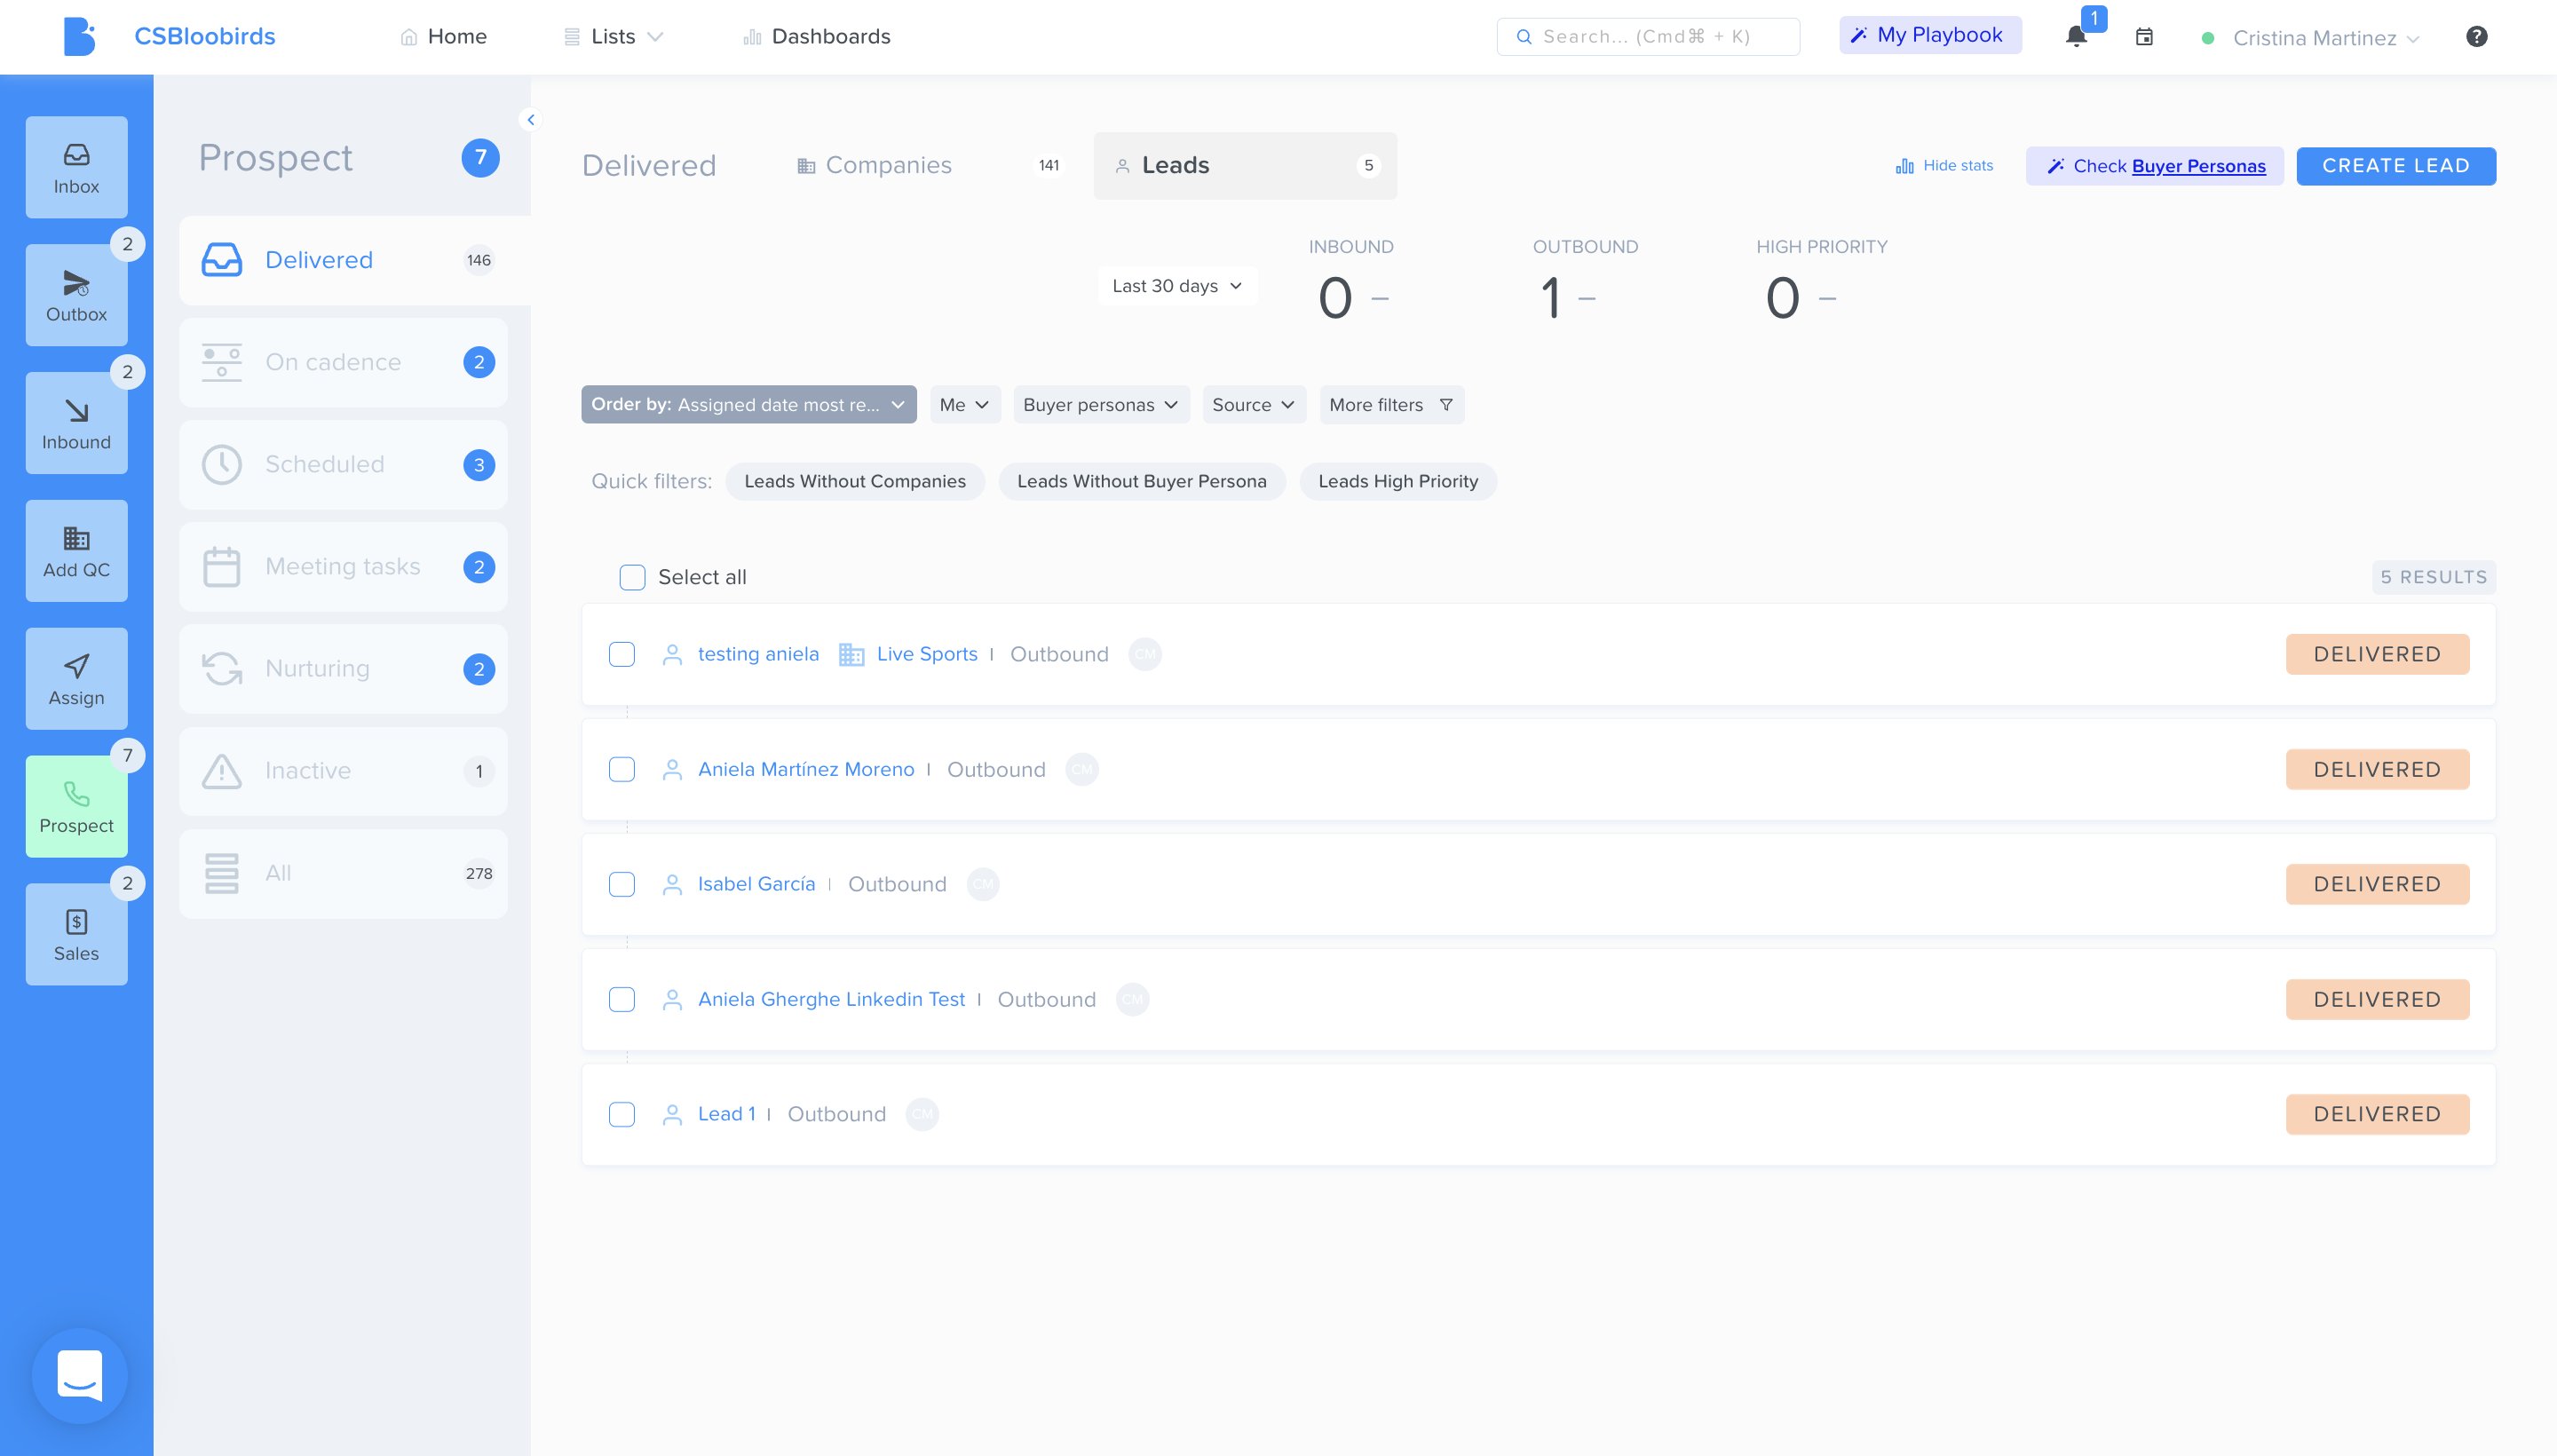The height and width of the screenshot is (1456, 2557).
Task: Select Scheduled in Prospect panel
Action: [343, 465]
